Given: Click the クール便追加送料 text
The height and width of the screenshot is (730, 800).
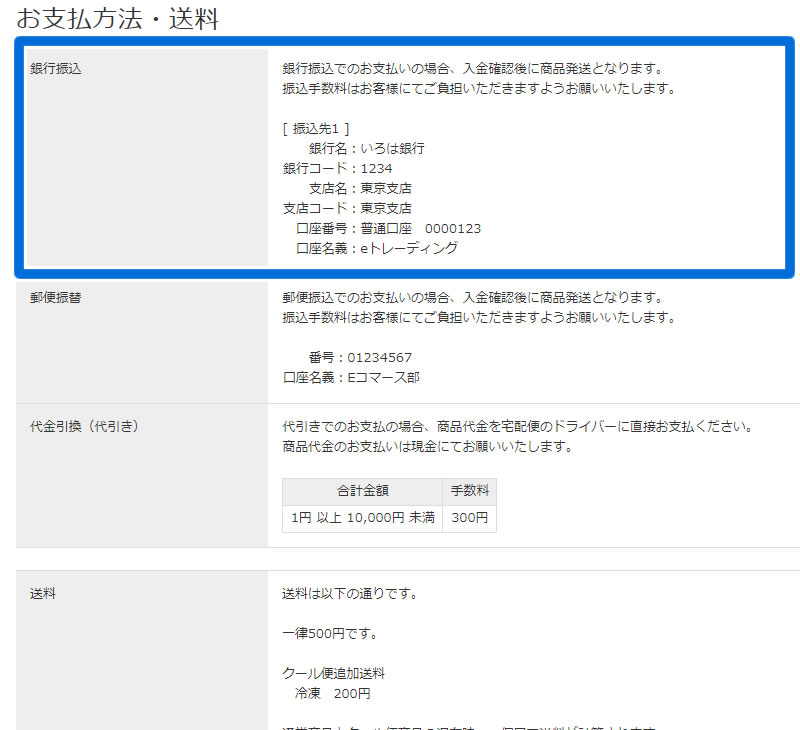Looking at the screenshot, I should pyautogui.click(x=333, y=674).
